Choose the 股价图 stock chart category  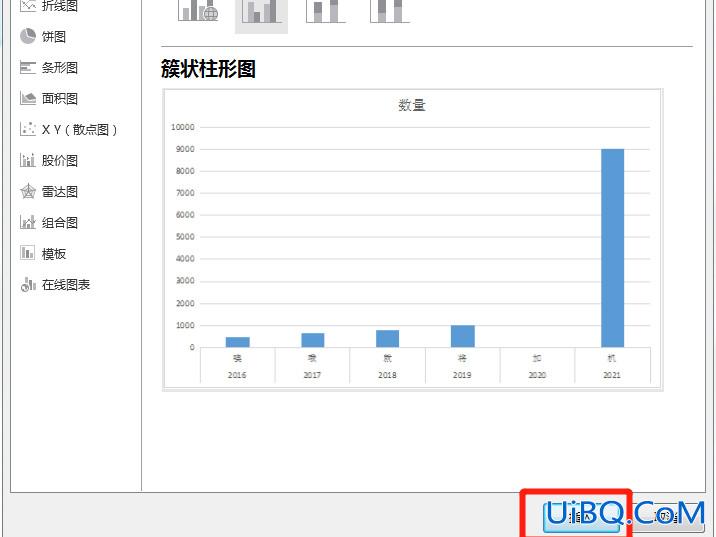click(x=49, y=161)
